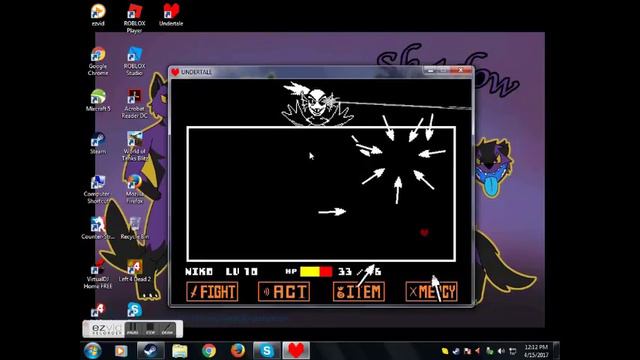
Task: Open the Recycle Bin desktop icon
Action: pos(134,228)
